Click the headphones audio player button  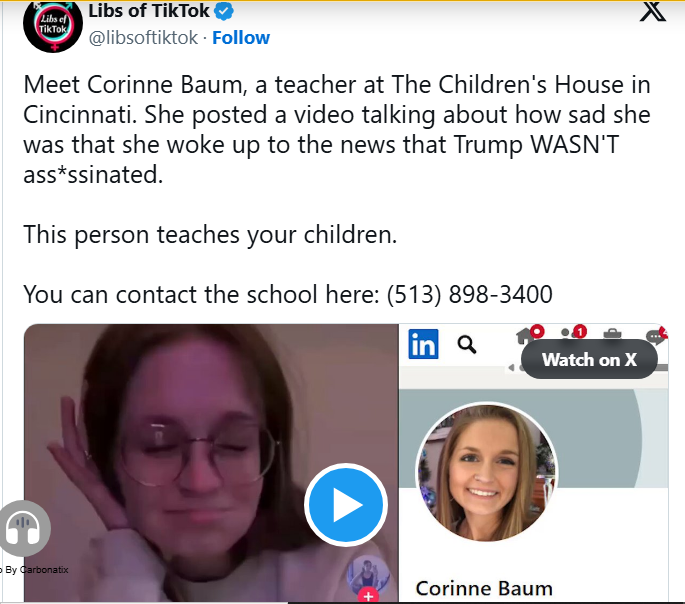pyautogui.click(x=24, y=528)
